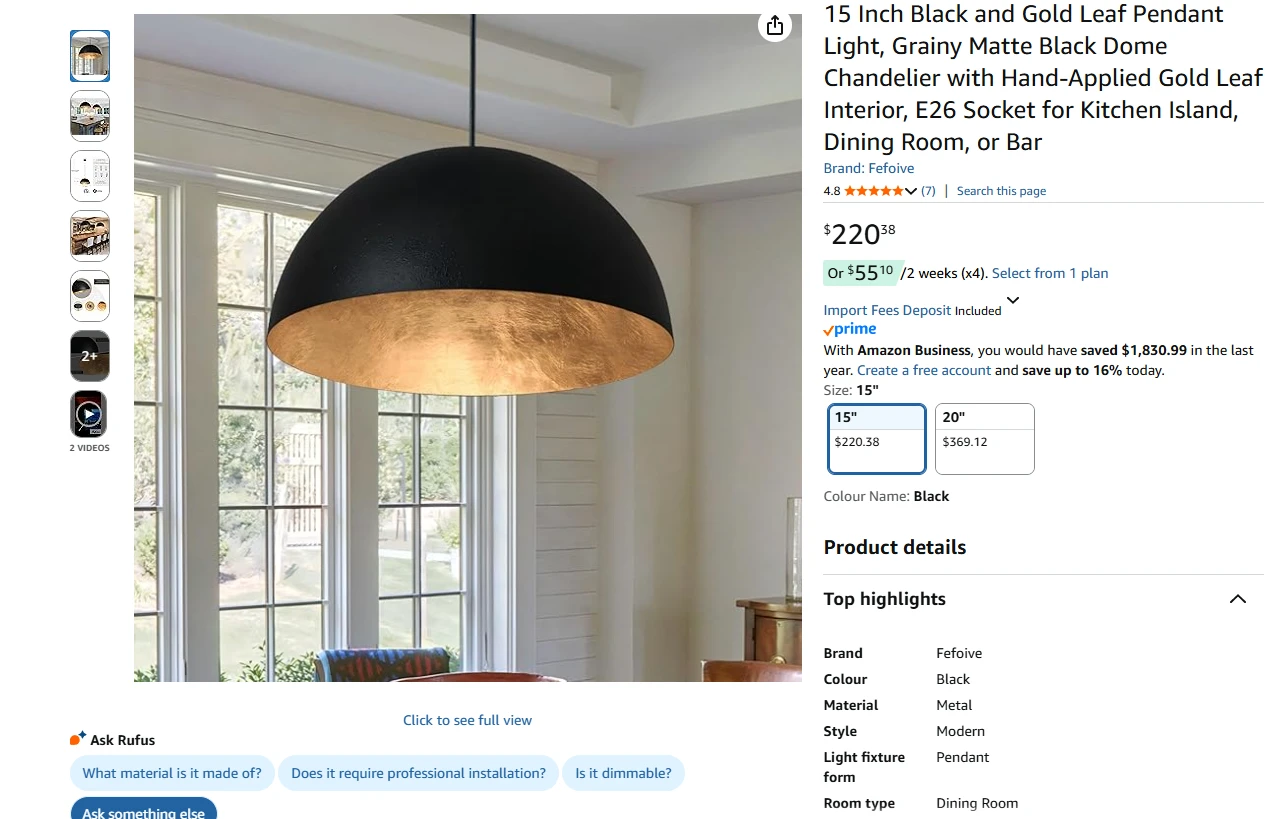
Task: Expand the rating dropdown arrow beside stars
Action: point(911,191)
